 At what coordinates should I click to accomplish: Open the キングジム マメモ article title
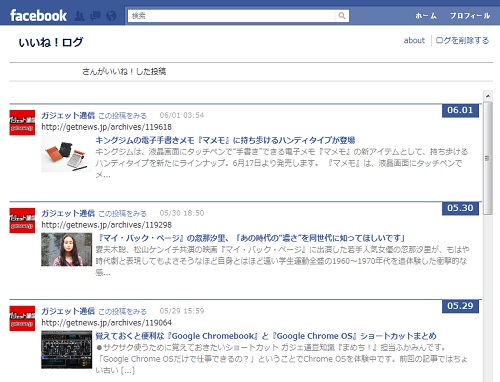click(225, 140)
